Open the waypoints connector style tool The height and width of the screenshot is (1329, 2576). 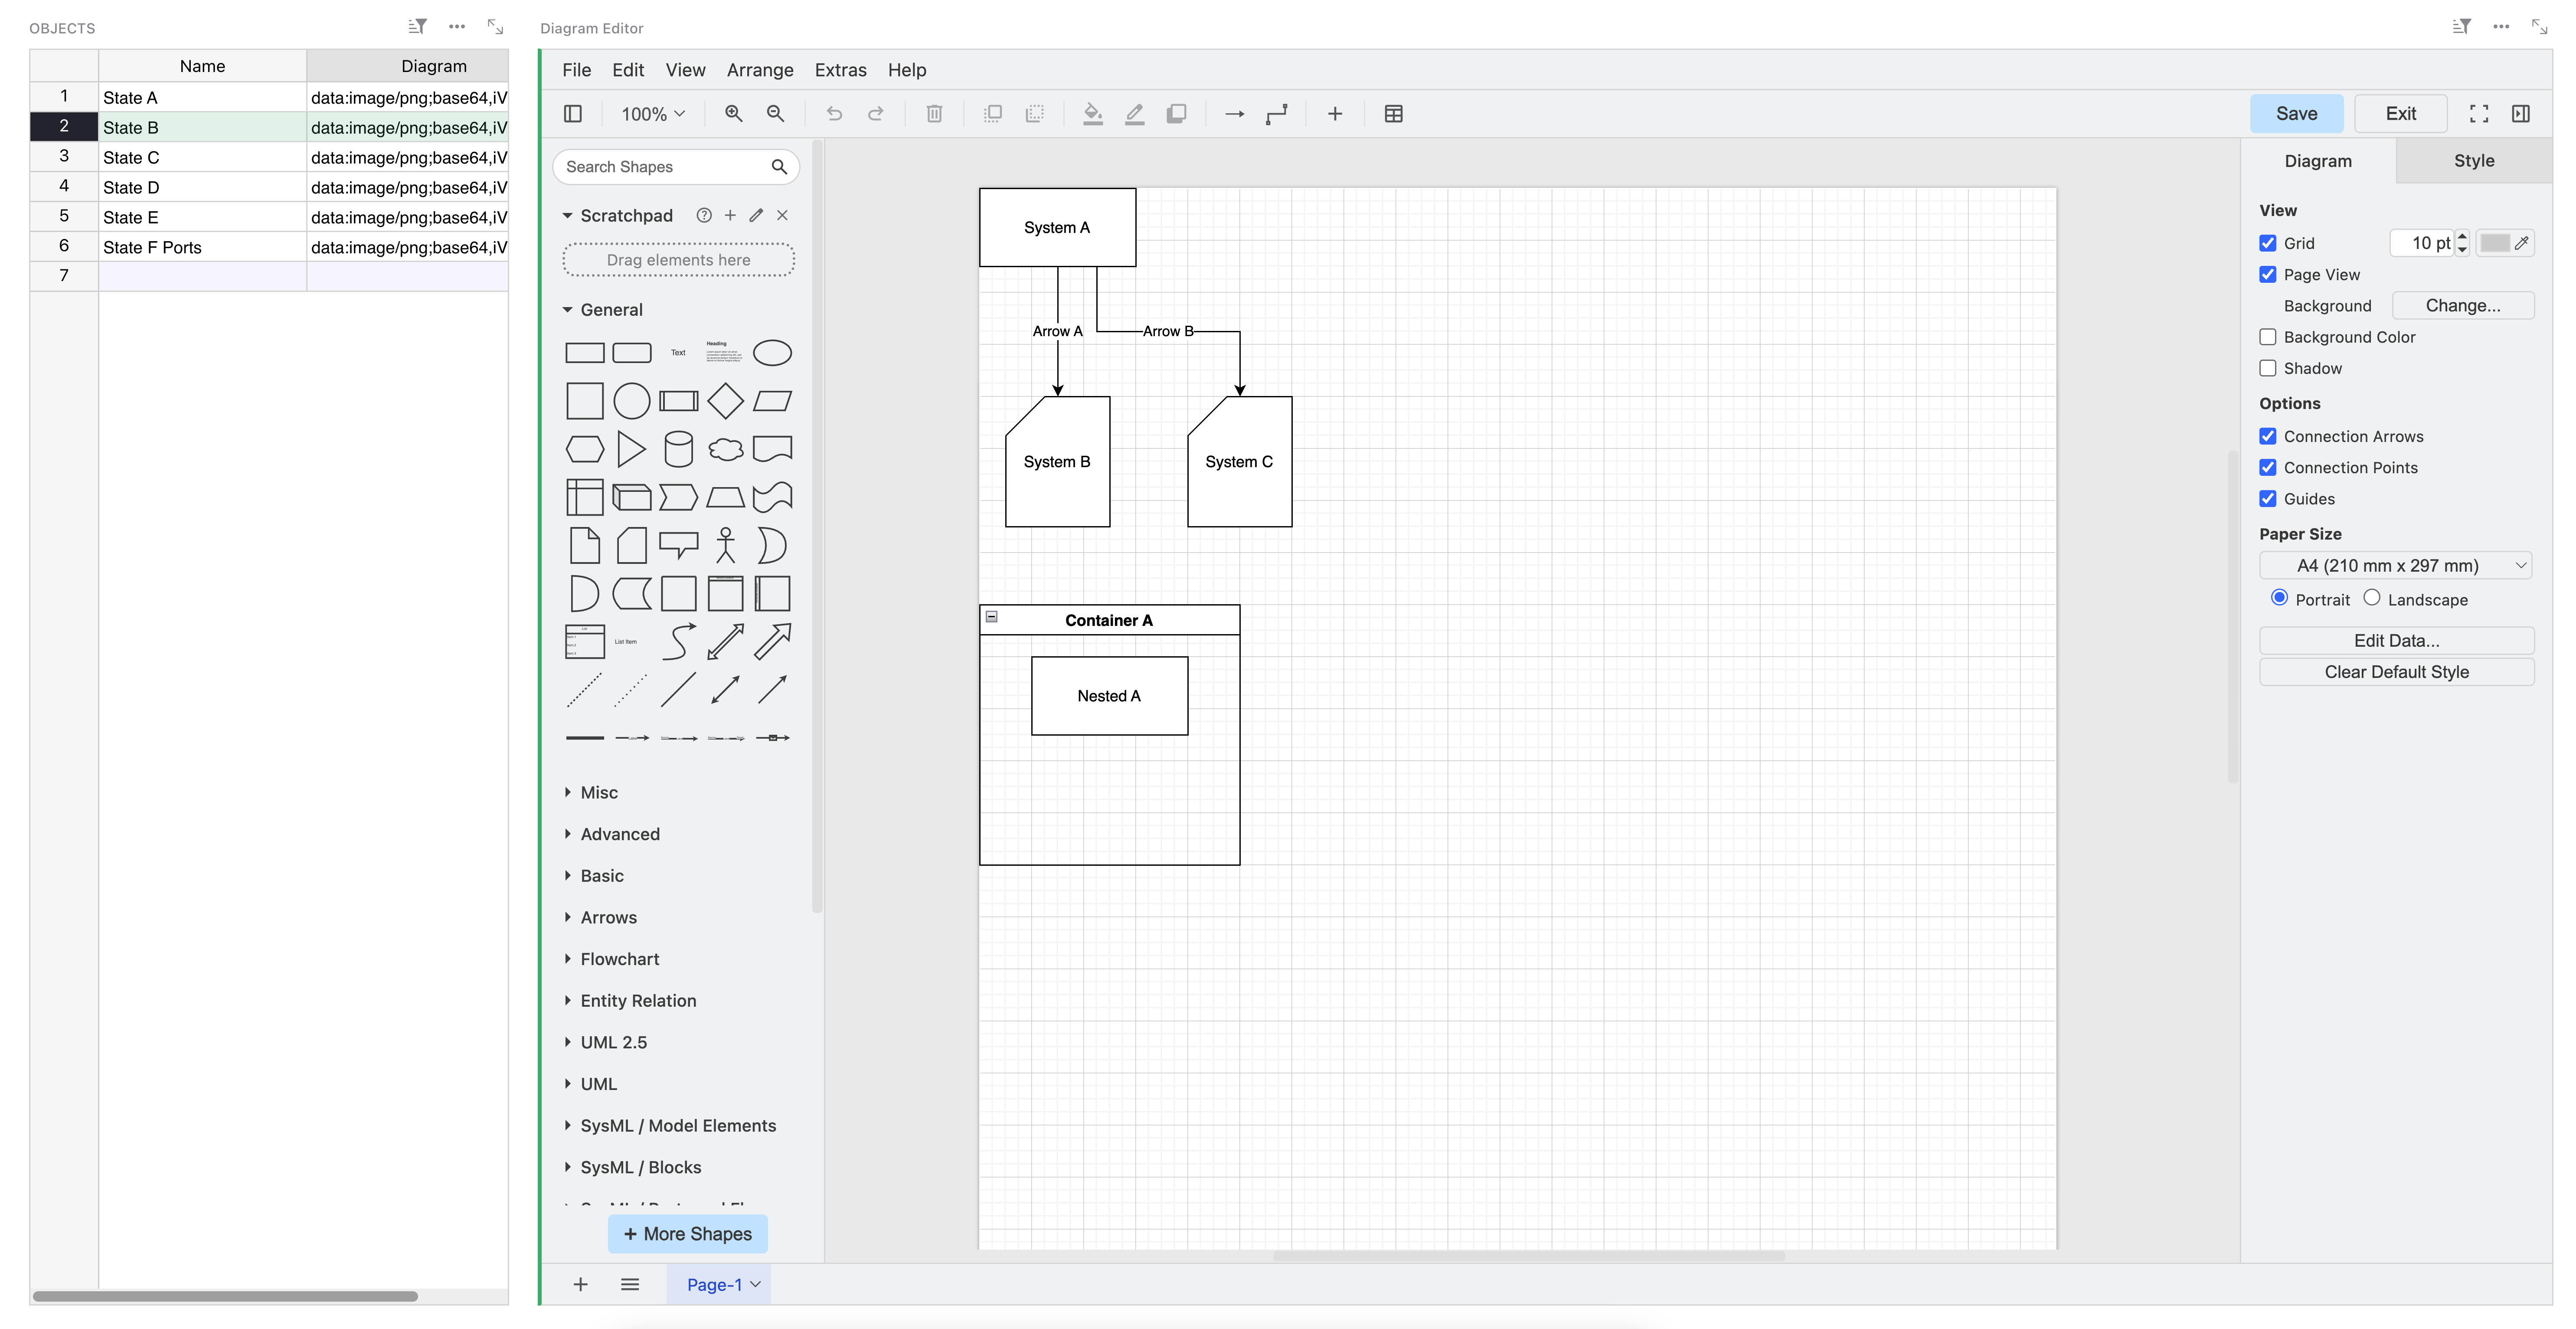click(x=1277, y=114)
